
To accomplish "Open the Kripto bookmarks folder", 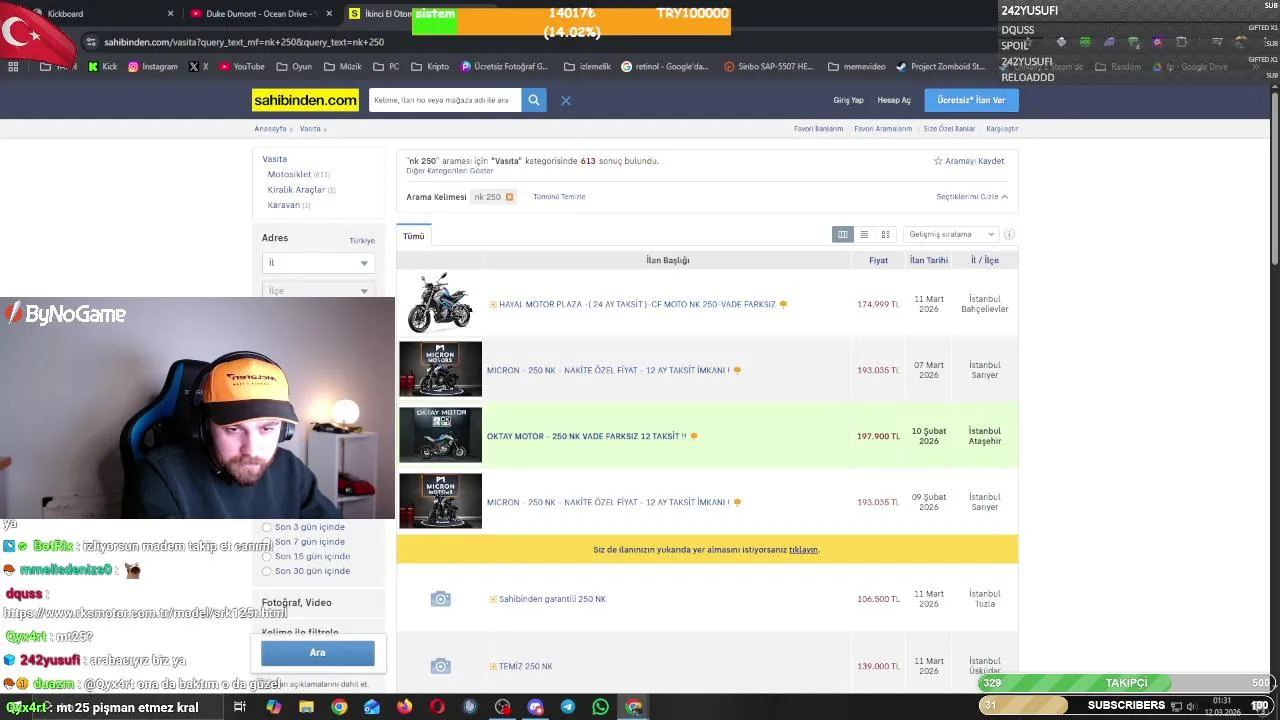I will pos(430,67).
